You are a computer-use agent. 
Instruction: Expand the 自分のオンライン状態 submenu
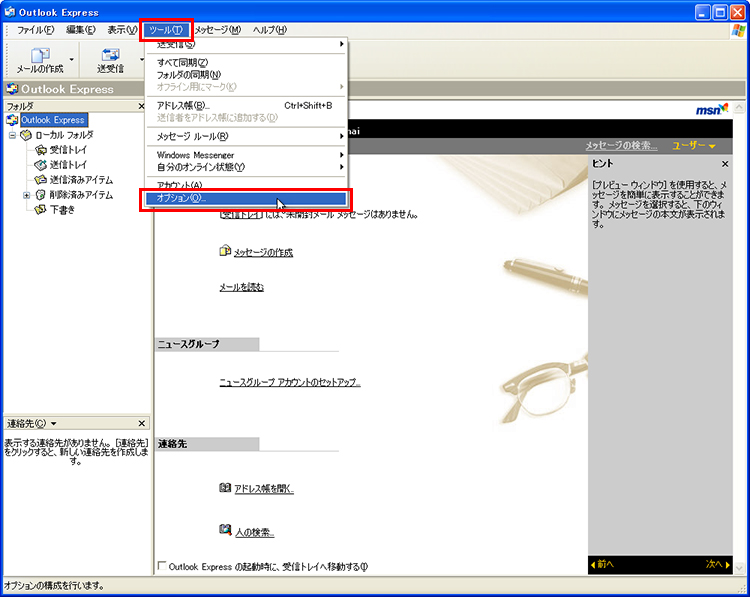[x=246, y=167]
